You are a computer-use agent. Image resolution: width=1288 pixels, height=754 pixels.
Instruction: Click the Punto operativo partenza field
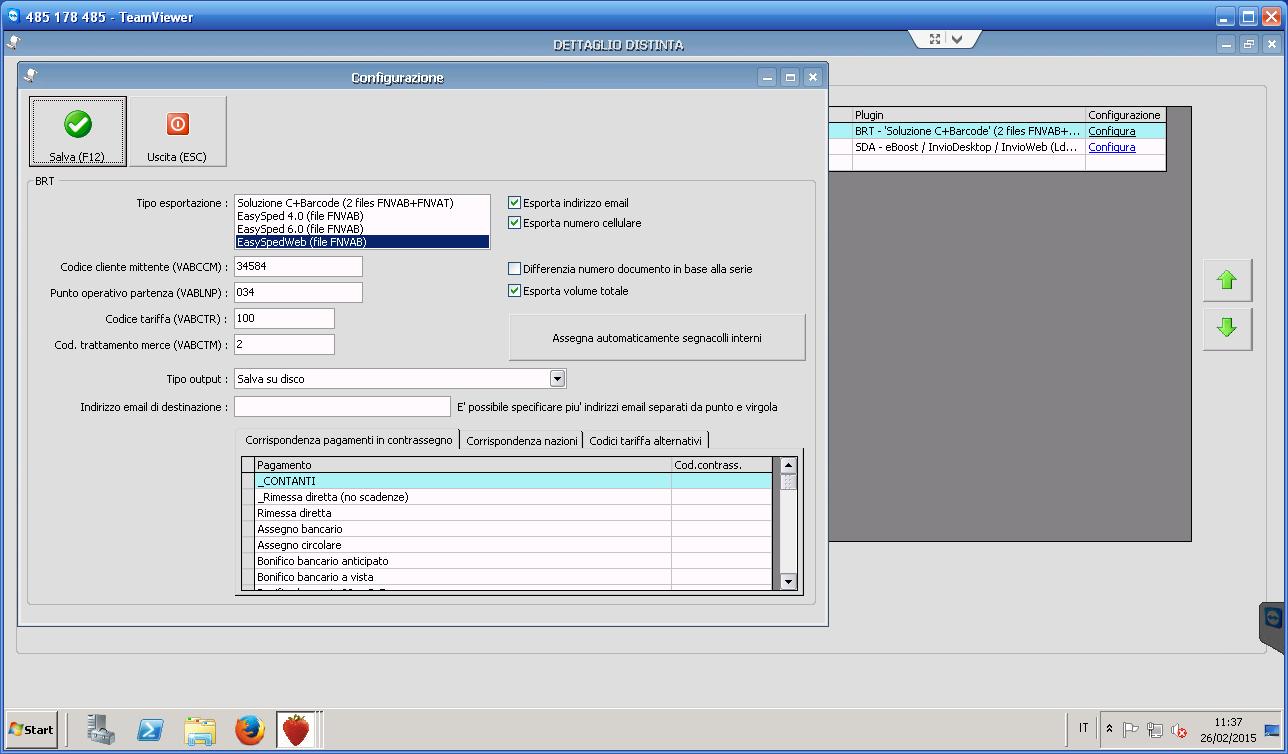pyautogui.click(x=298, y=293)
